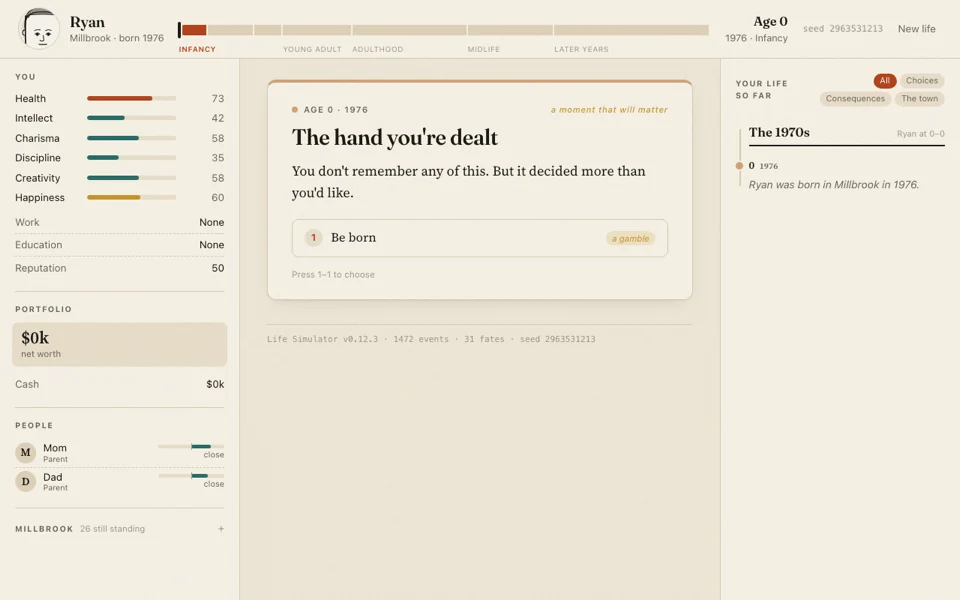960x600 pixels.
Task: Click 'The 1970s' decade heading
Action: pos(779,132)
